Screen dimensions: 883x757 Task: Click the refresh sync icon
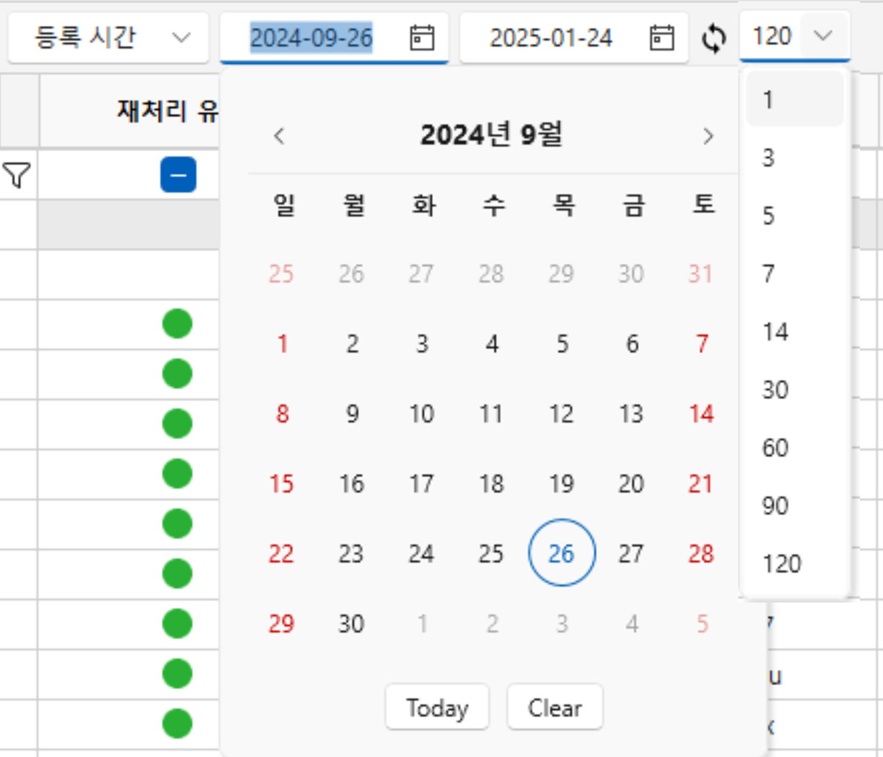click(714, 38)
